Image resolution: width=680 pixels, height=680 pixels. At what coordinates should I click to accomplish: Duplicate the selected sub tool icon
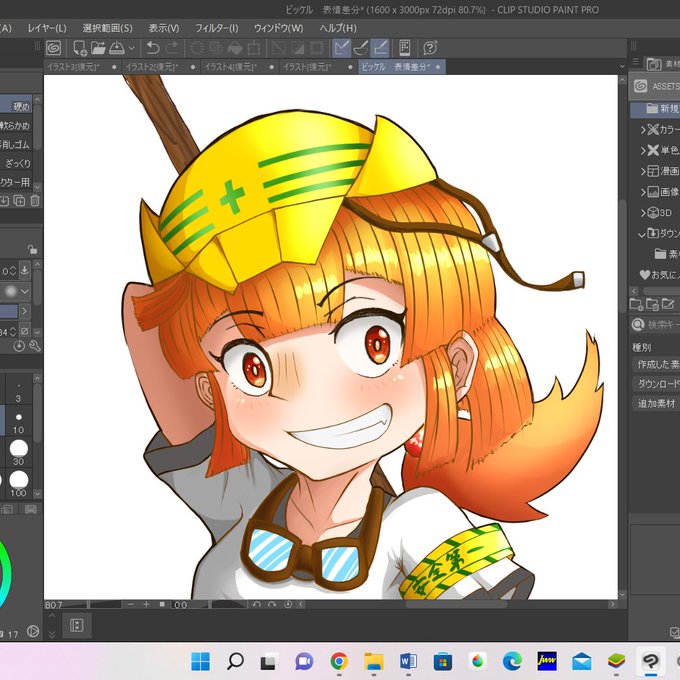pos(19,200)
